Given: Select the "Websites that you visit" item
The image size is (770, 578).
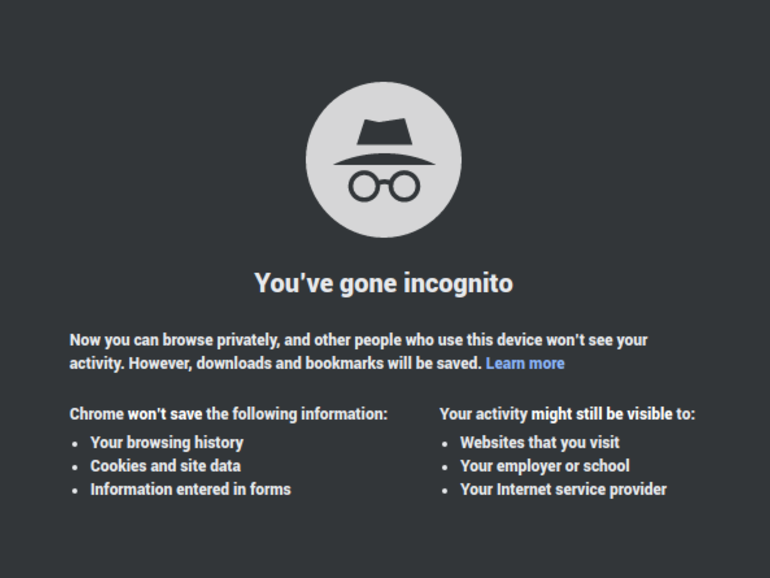Looking at the screenshot, I should [540, 442].
